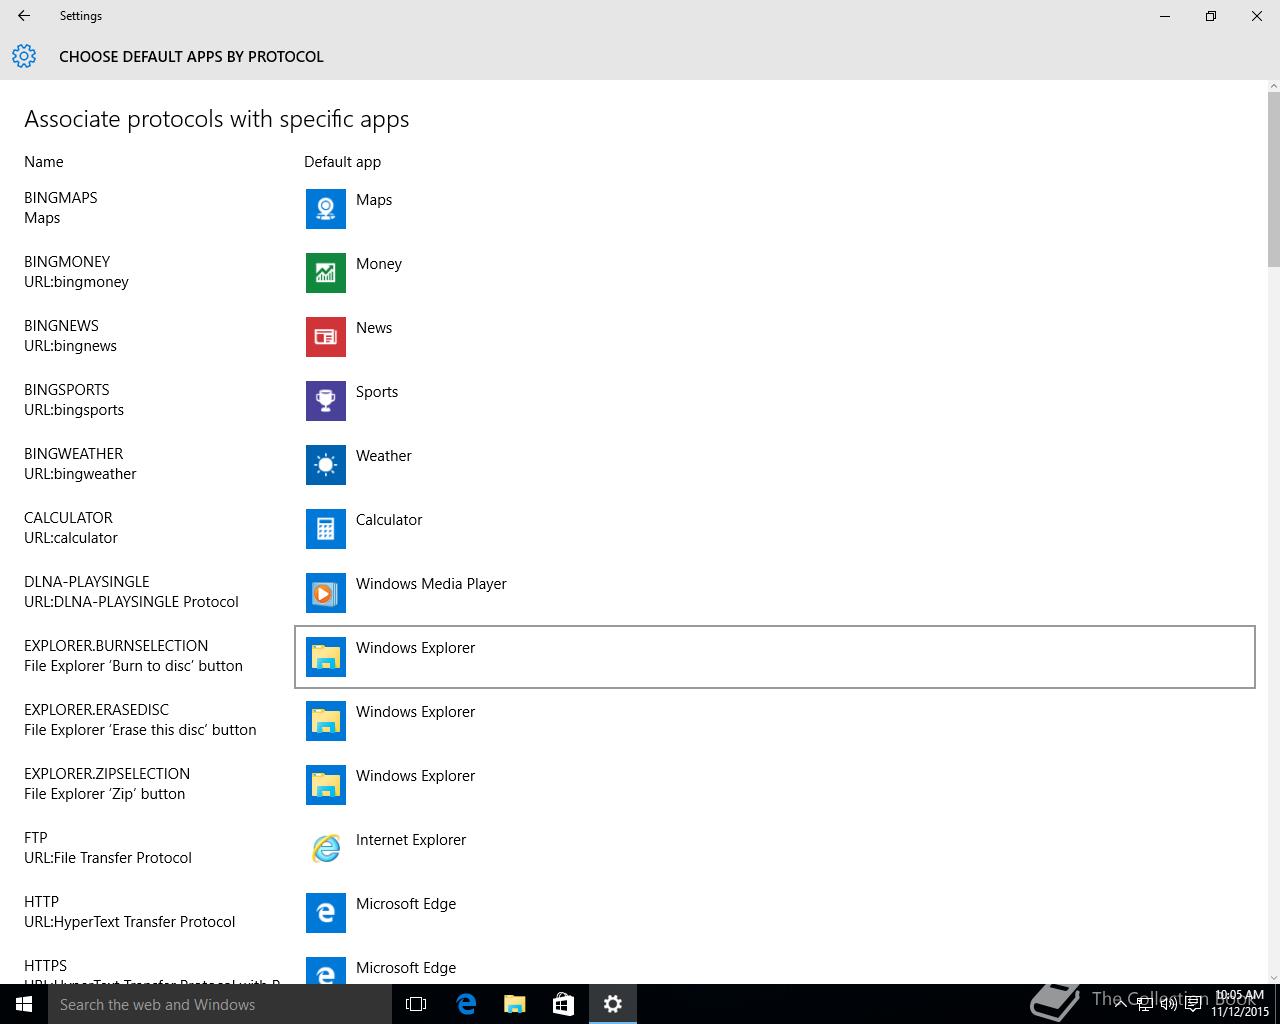Choose default app labeled Sports
Image resolution: width=1280 pixels, height=1024 pixels.
coord(377,392)
